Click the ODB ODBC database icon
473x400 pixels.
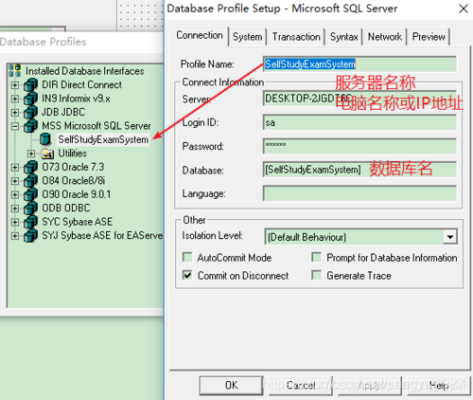30,208
